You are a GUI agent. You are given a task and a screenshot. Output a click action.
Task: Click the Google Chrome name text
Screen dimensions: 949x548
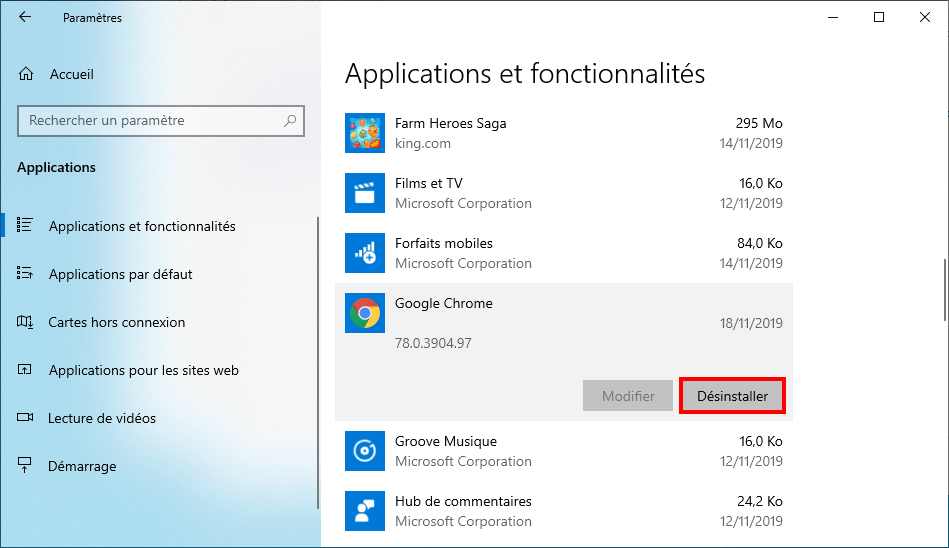coord(444,303)
